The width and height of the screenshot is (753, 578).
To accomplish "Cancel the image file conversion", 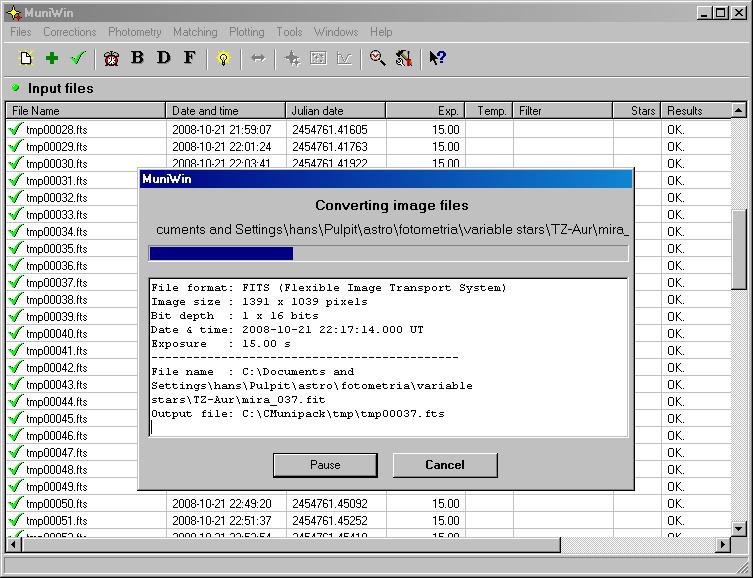I will point(444,465).
